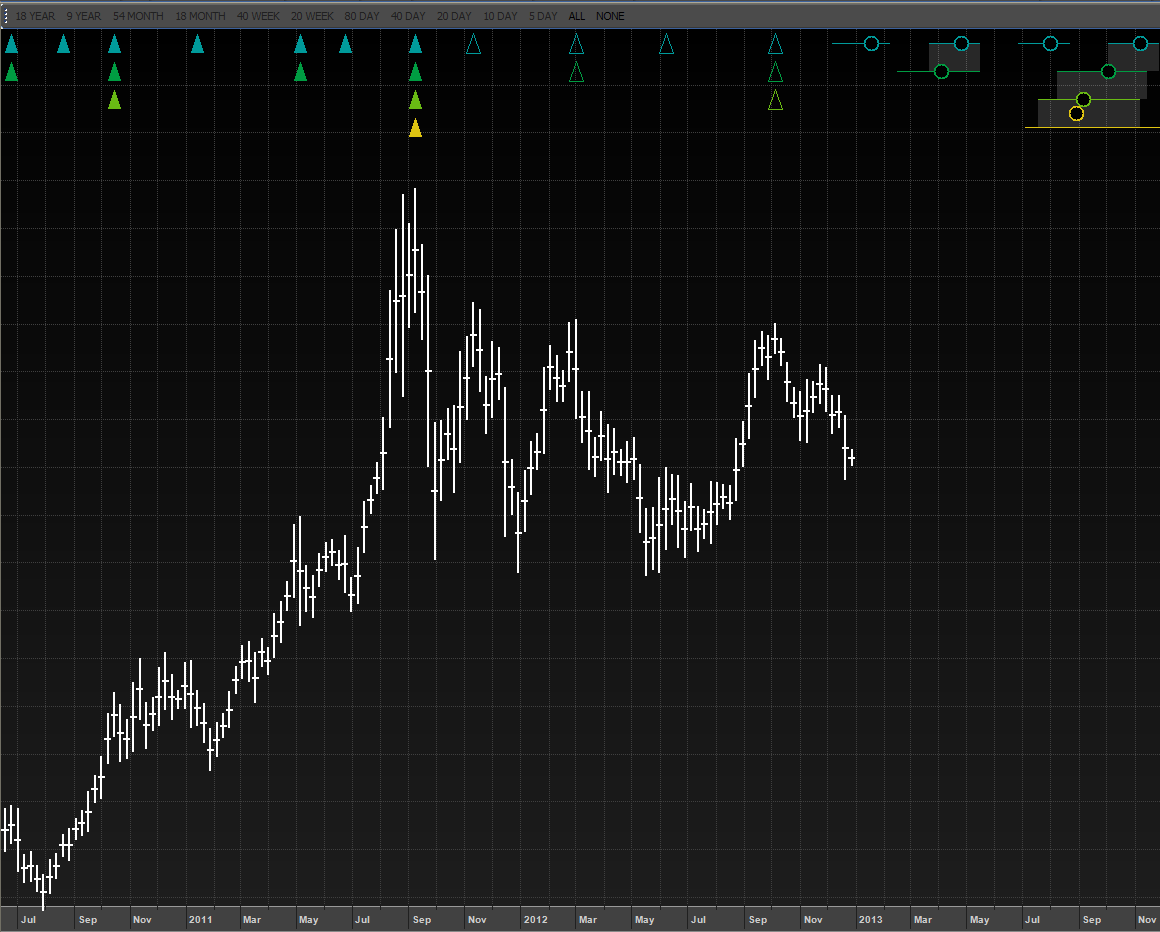Click the 2013 label on the time axis
Screen dimensions: 1160x932
point(871,919)
